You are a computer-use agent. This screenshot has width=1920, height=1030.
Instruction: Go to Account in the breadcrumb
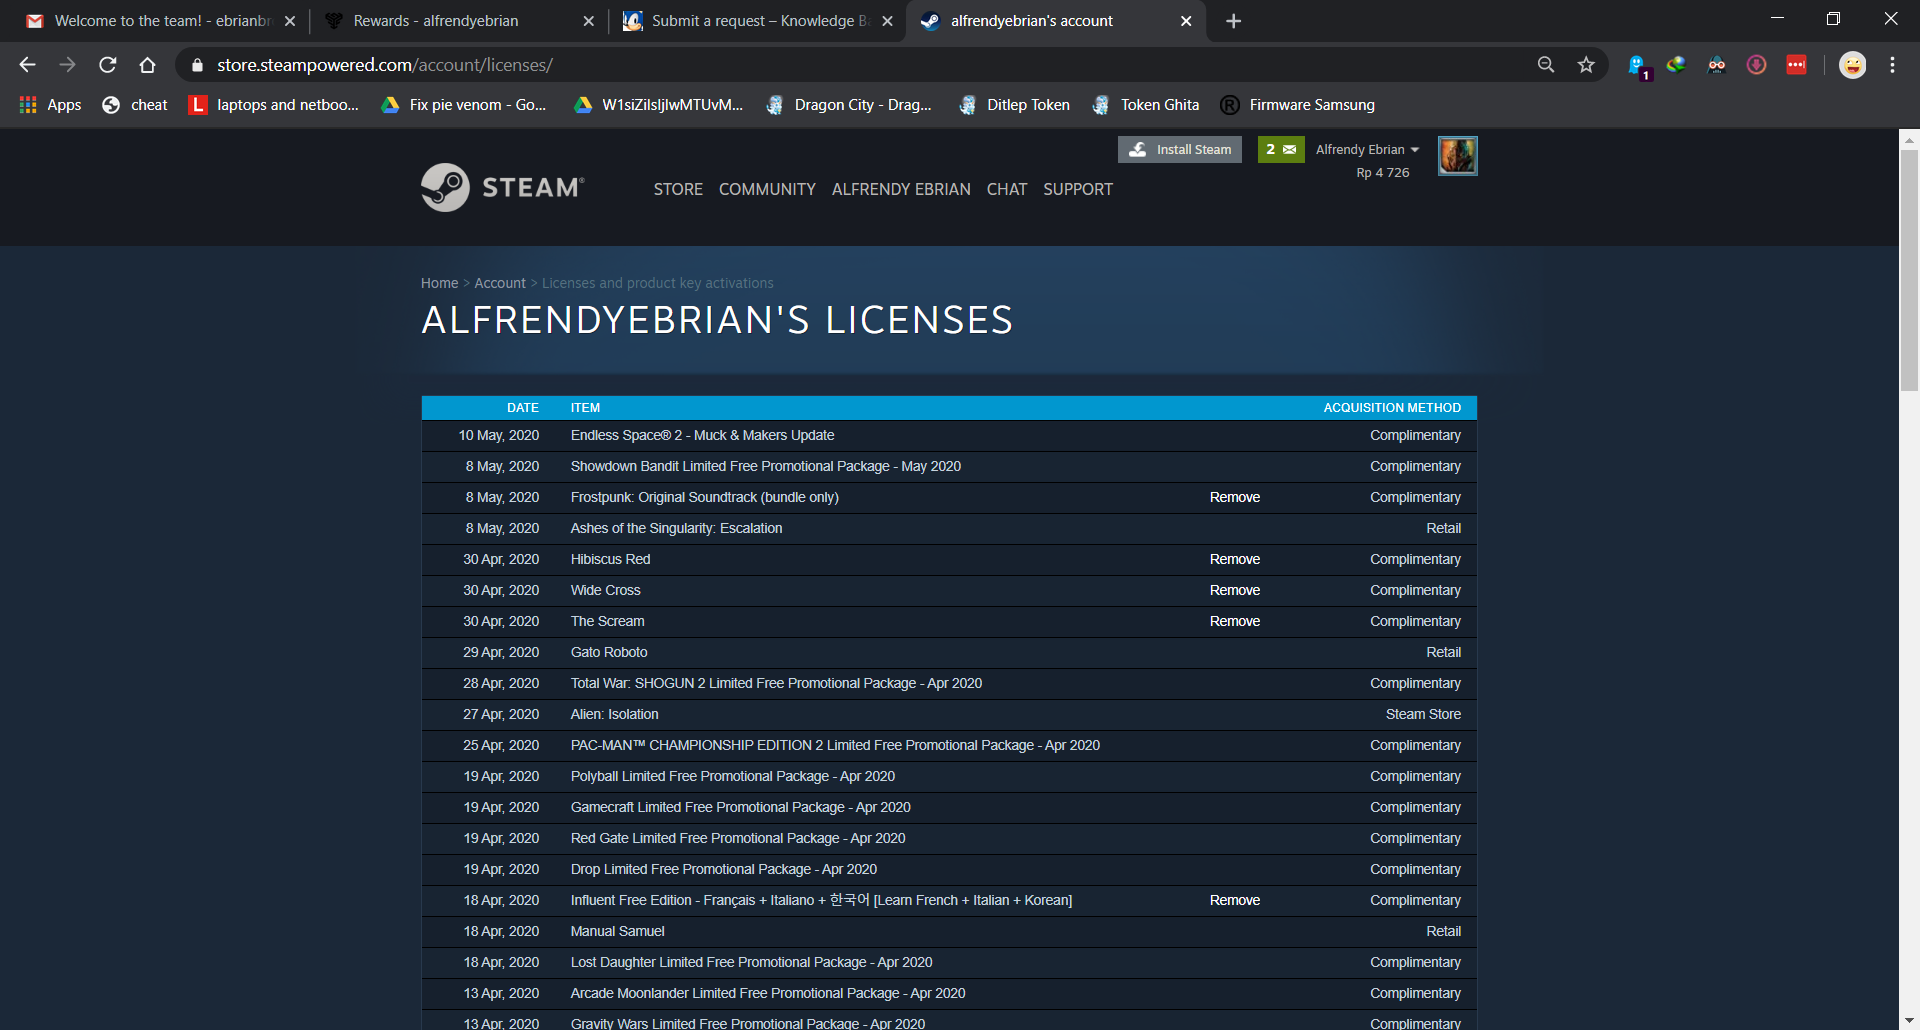(x=500, y=283)
